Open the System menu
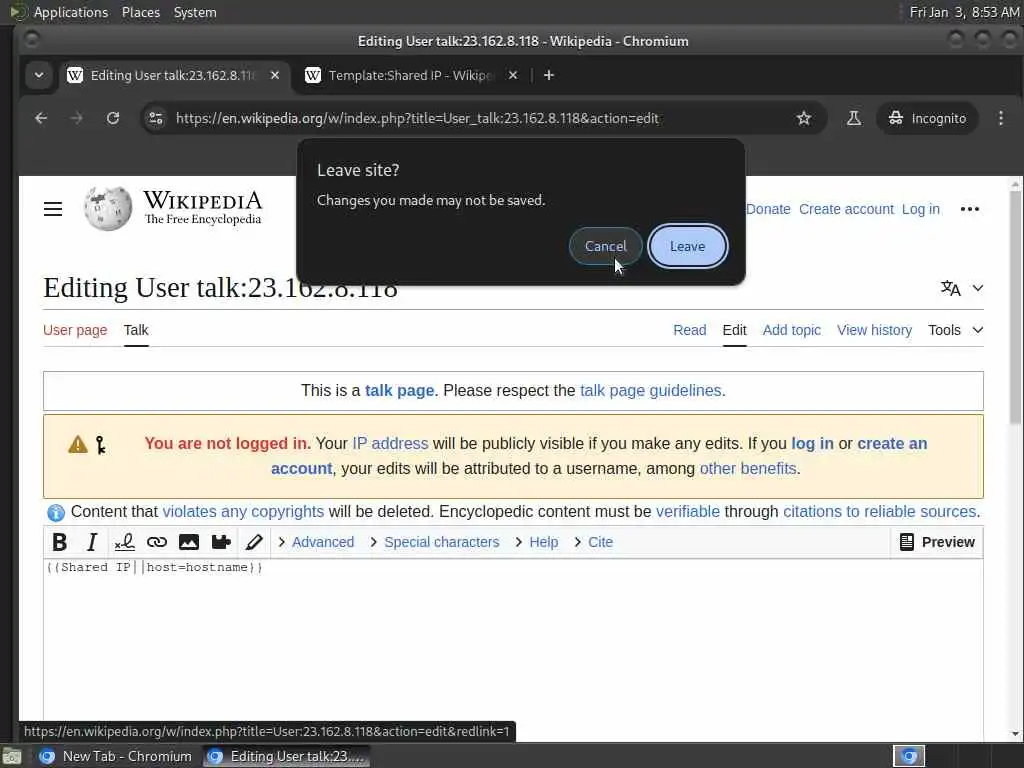The image size is (1024, 768). click(x=195, y=12)
